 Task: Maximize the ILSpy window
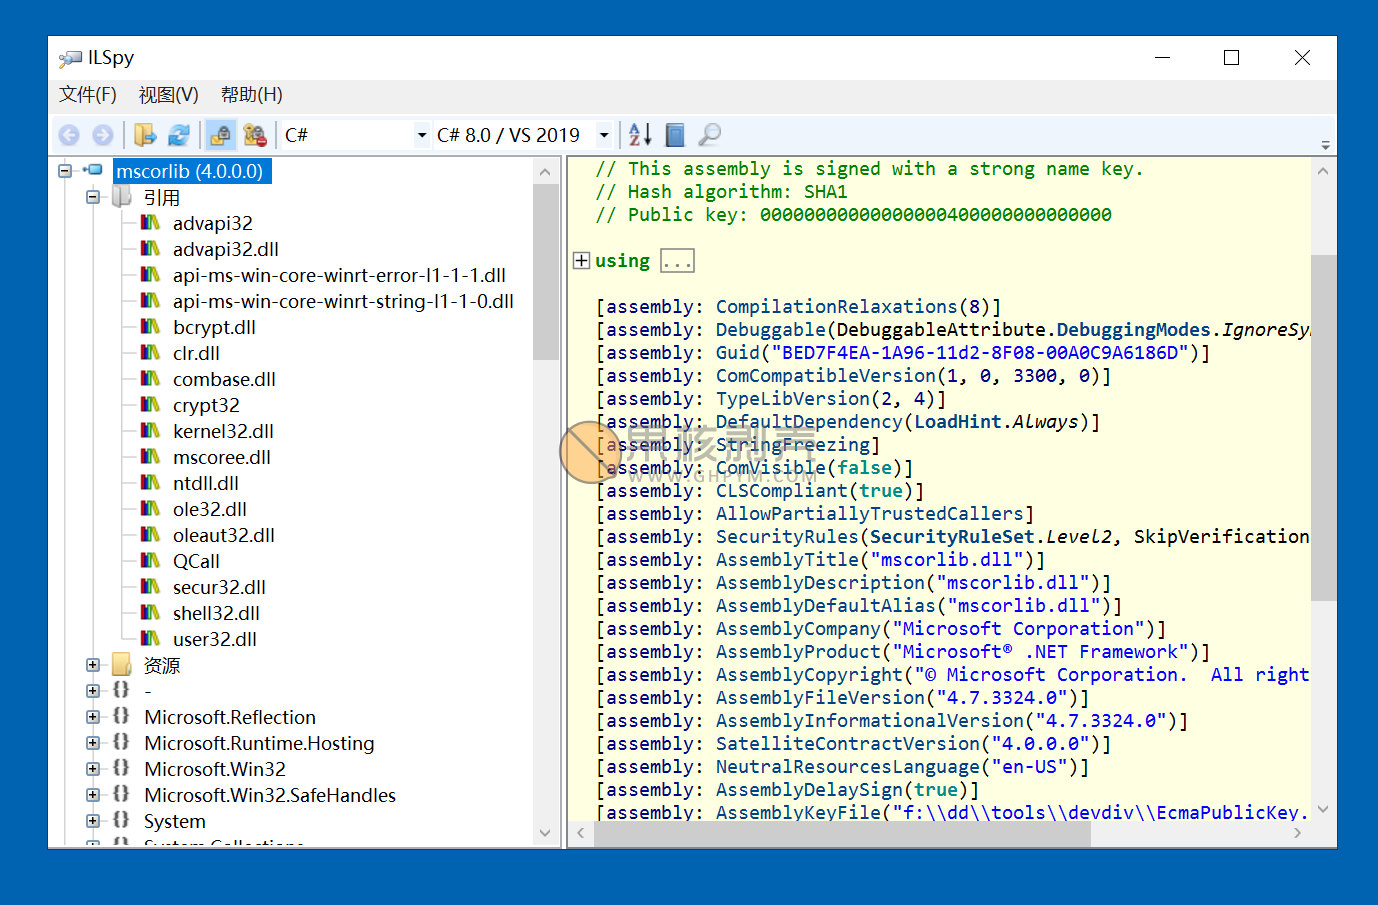coord(1232,58)
